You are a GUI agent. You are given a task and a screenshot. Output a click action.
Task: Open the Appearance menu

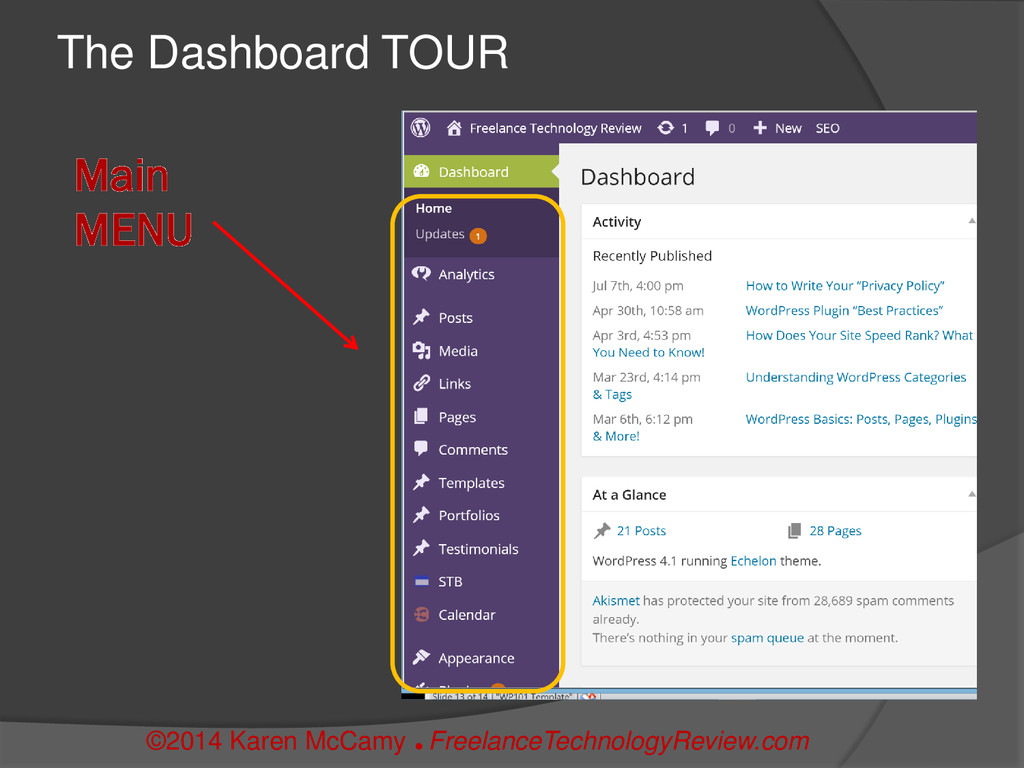(476, 658)
